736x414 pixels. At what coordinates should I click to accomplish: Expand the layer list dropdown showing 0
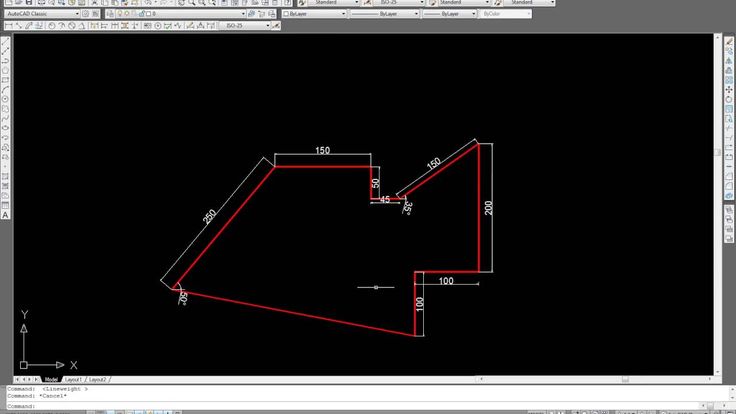(243, 14)
